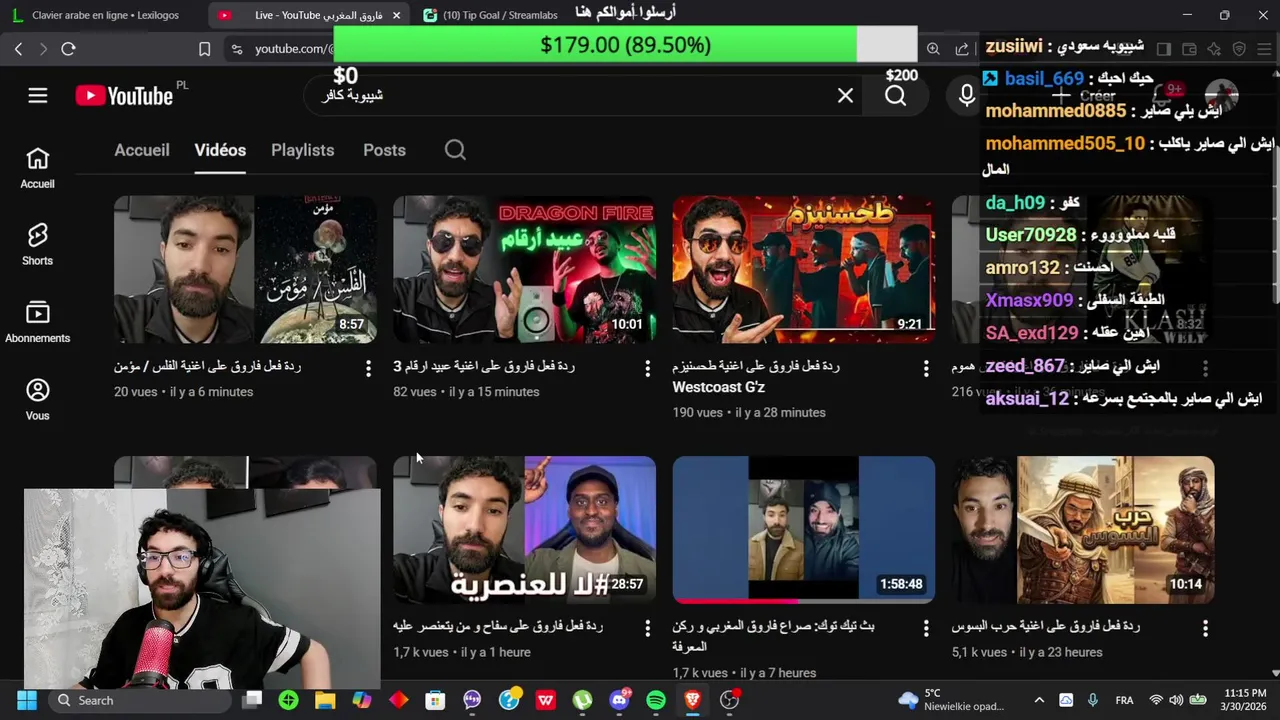Click the share icon in address bar
Viewport: 1280px width, 720px height.
[x=962, y=48]
